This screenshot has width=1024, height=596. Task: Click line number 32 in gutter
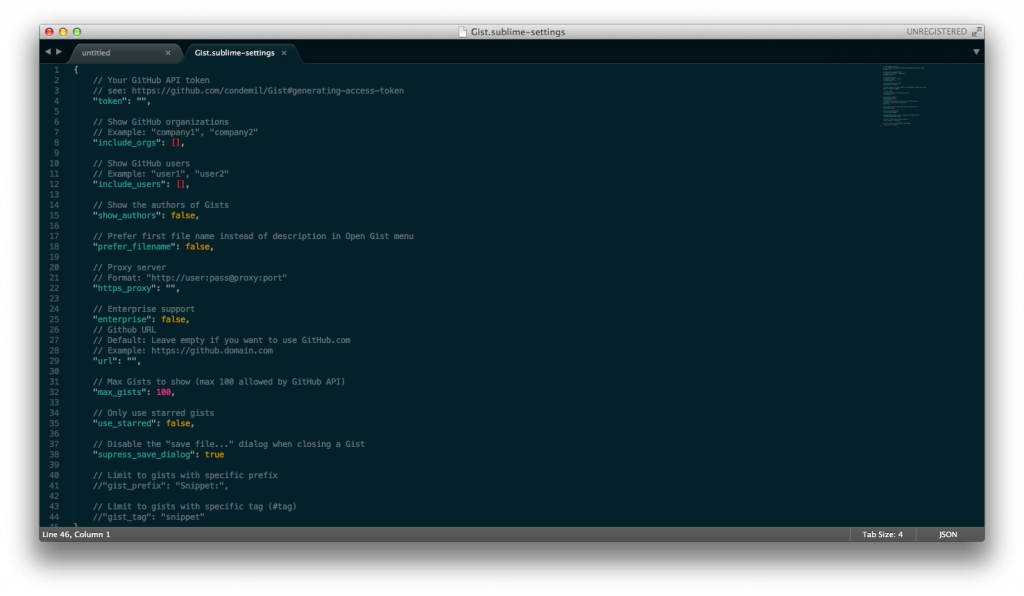(x=54, y=392)
